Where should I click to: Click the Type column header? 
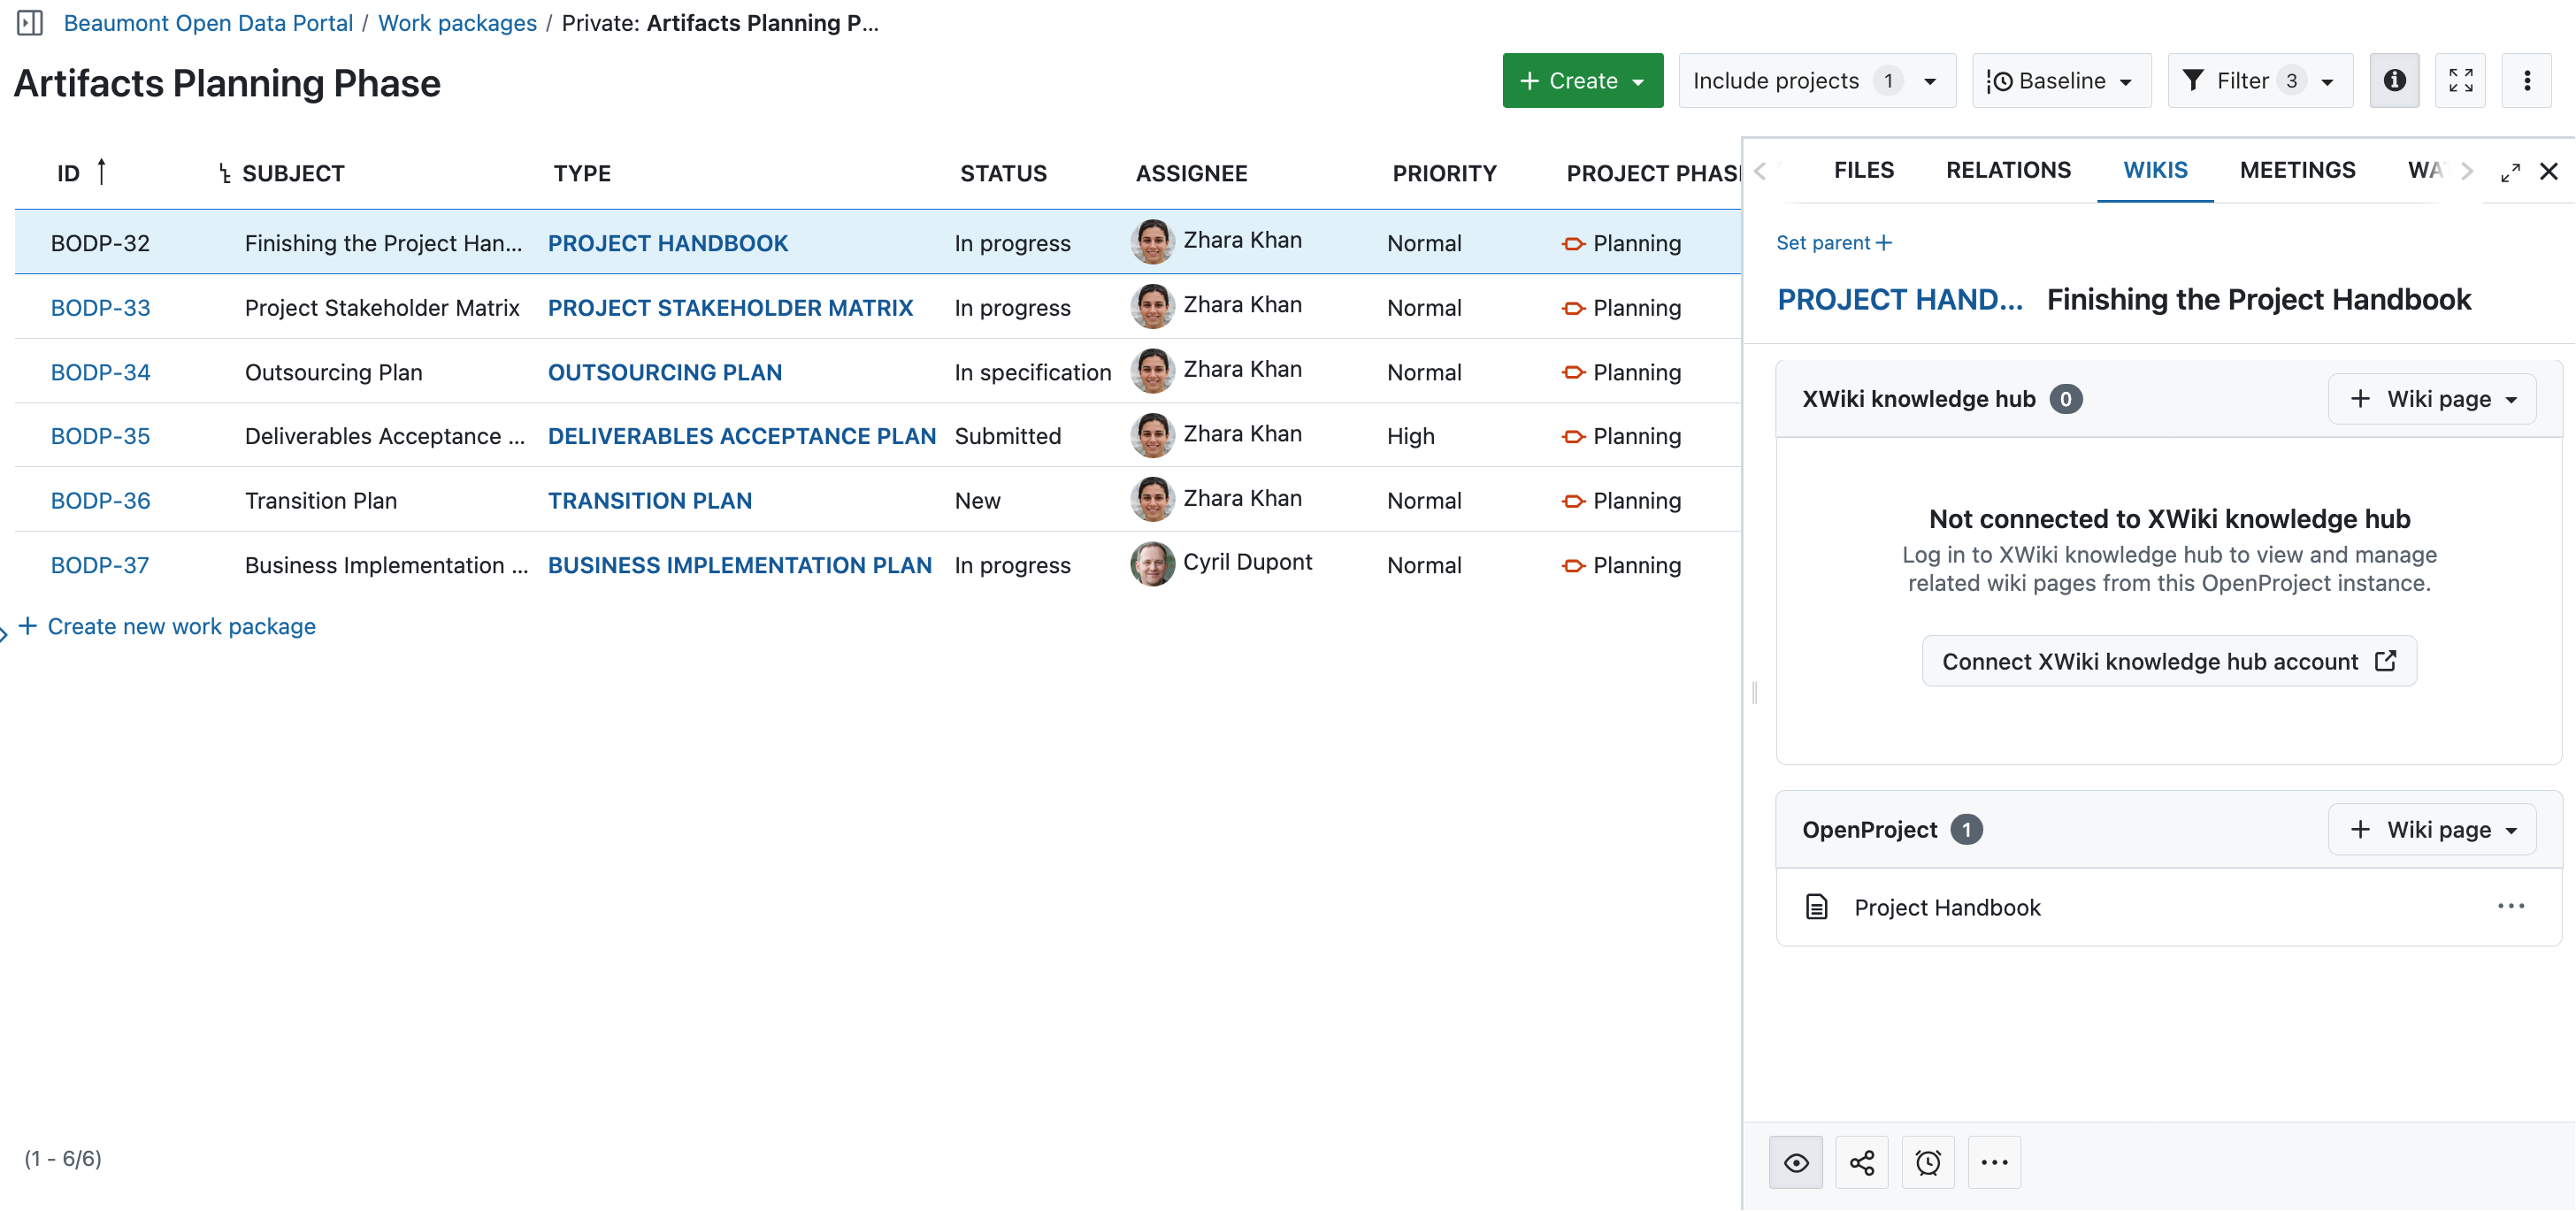pyautogui.click(x=582, y=173)
